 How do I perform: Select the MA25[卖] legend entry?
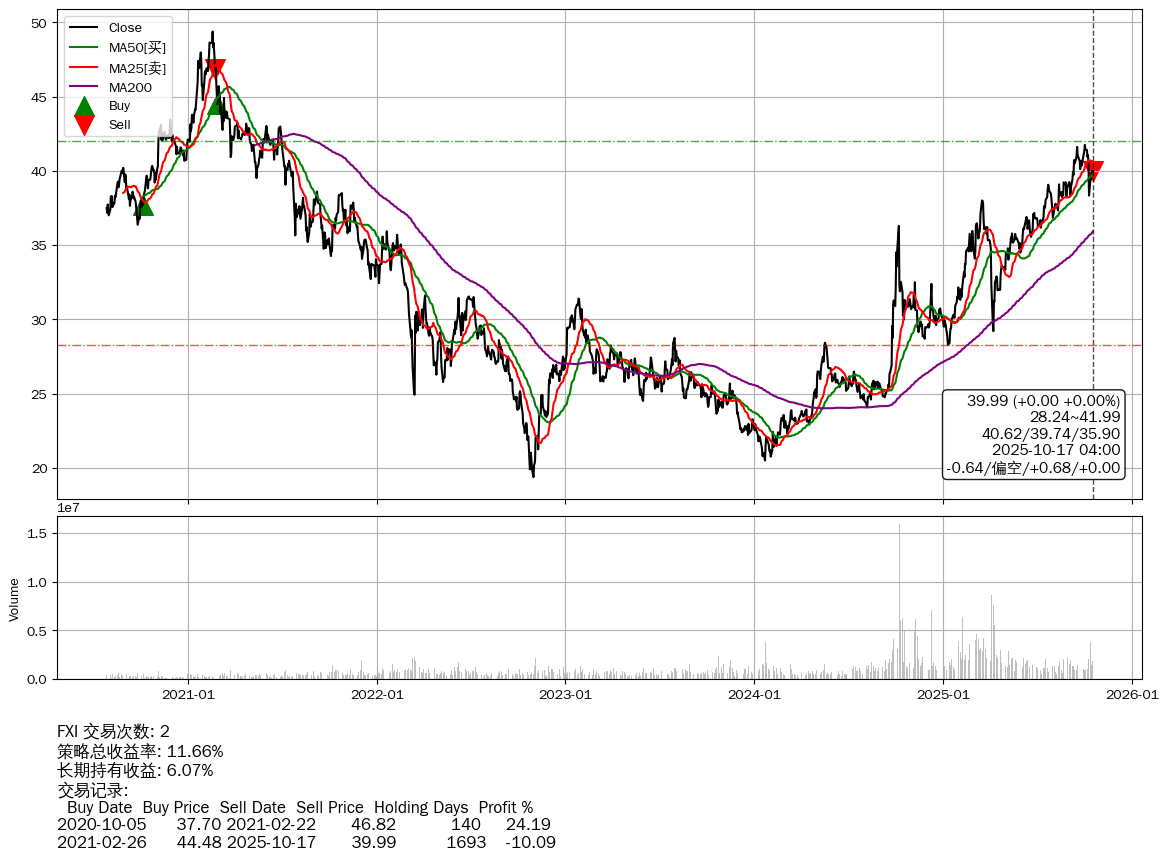pyautogui.click(x=137, y=67)
